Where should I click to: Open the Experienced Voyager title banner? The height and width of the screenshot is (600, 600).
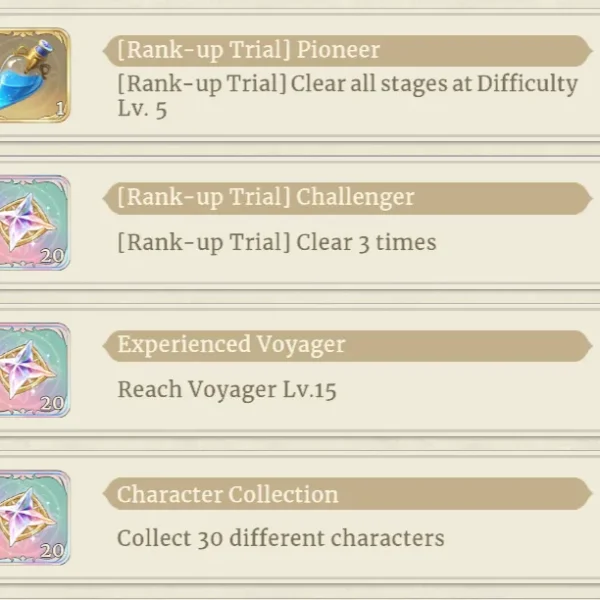point(347,346)
